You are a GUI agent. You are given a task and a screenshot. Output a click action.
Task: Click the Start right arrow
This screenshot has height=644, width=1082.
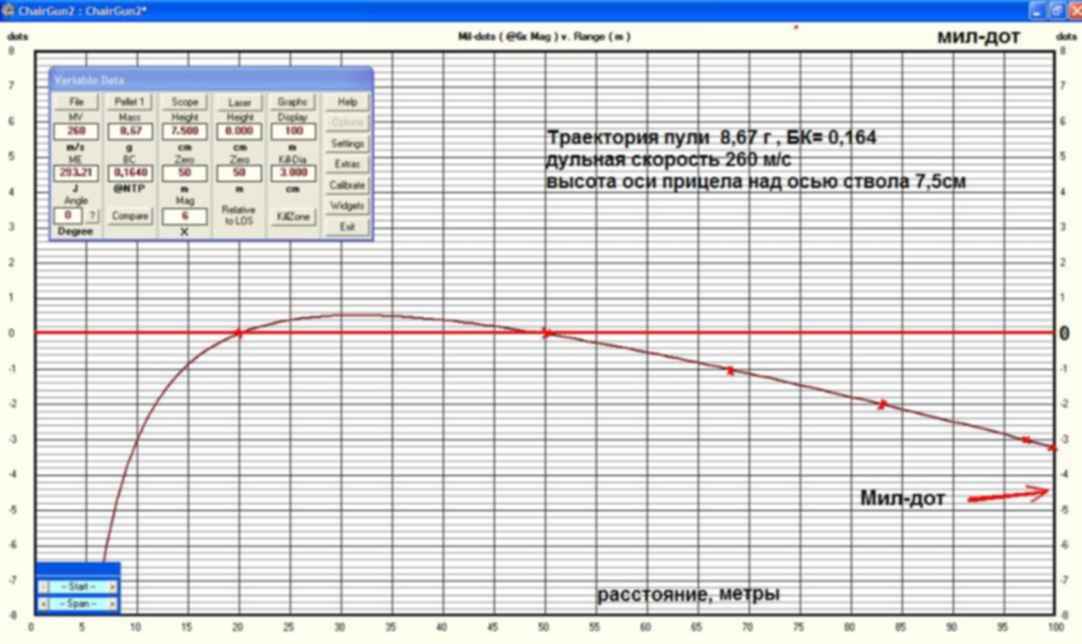(113, 587)
